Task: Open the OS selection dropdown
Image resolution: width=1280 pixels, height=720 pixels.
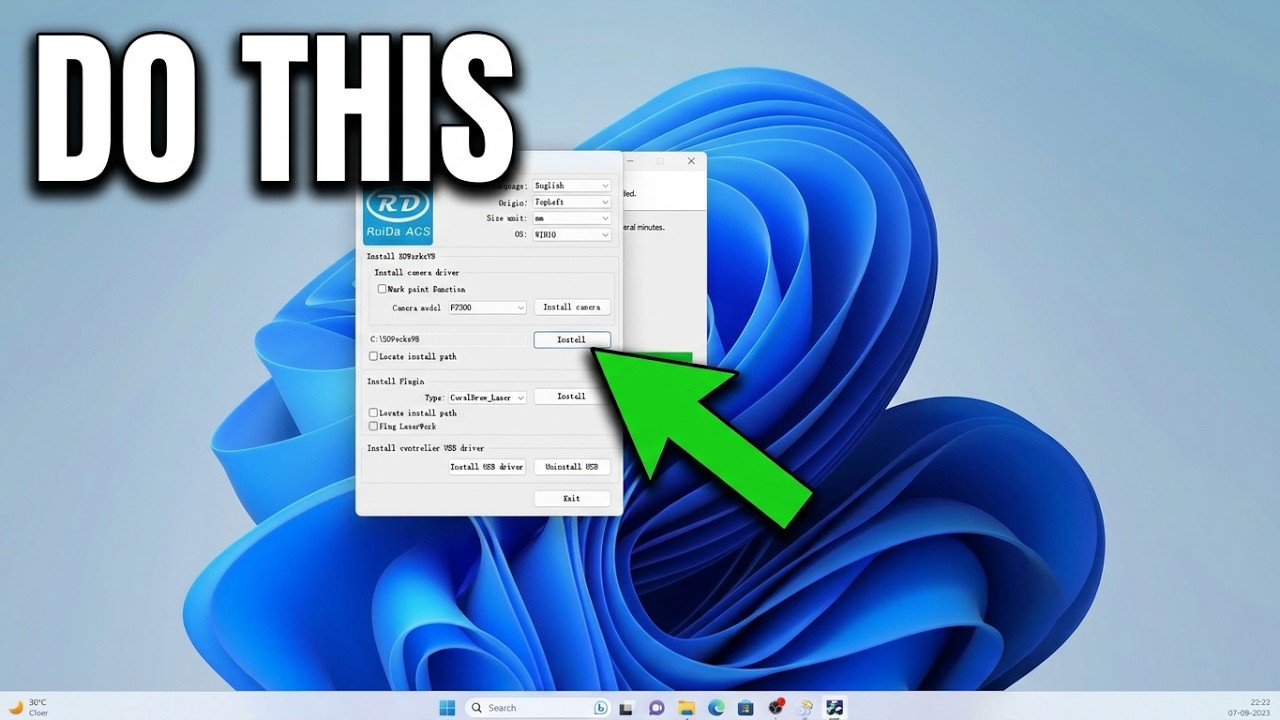Action: 571,235
